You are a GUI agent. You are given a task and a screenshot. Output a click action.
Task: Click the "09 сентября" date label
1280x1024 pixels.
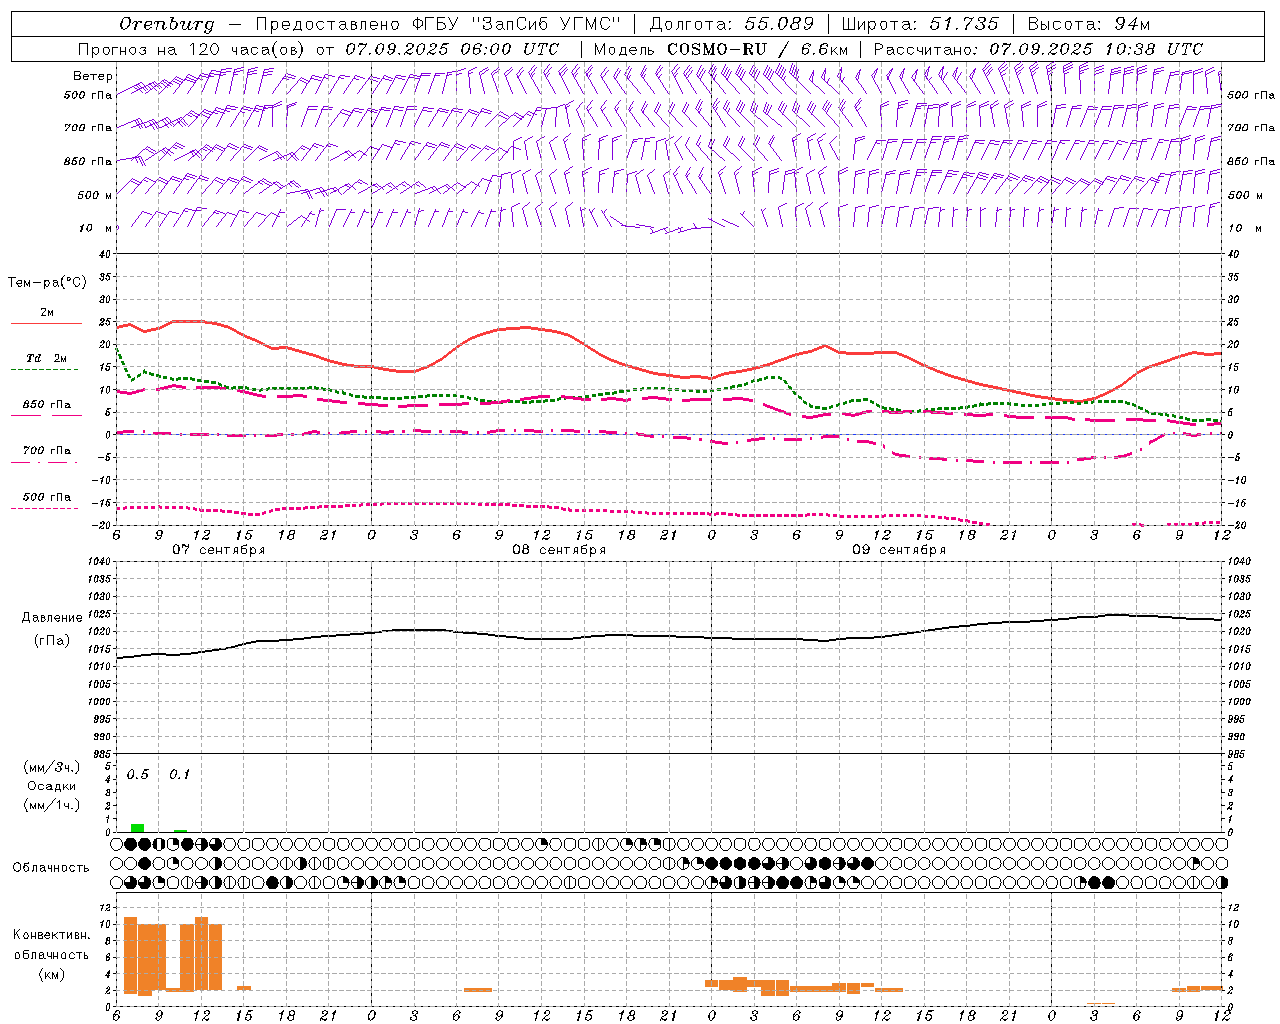tap(898, 550)
